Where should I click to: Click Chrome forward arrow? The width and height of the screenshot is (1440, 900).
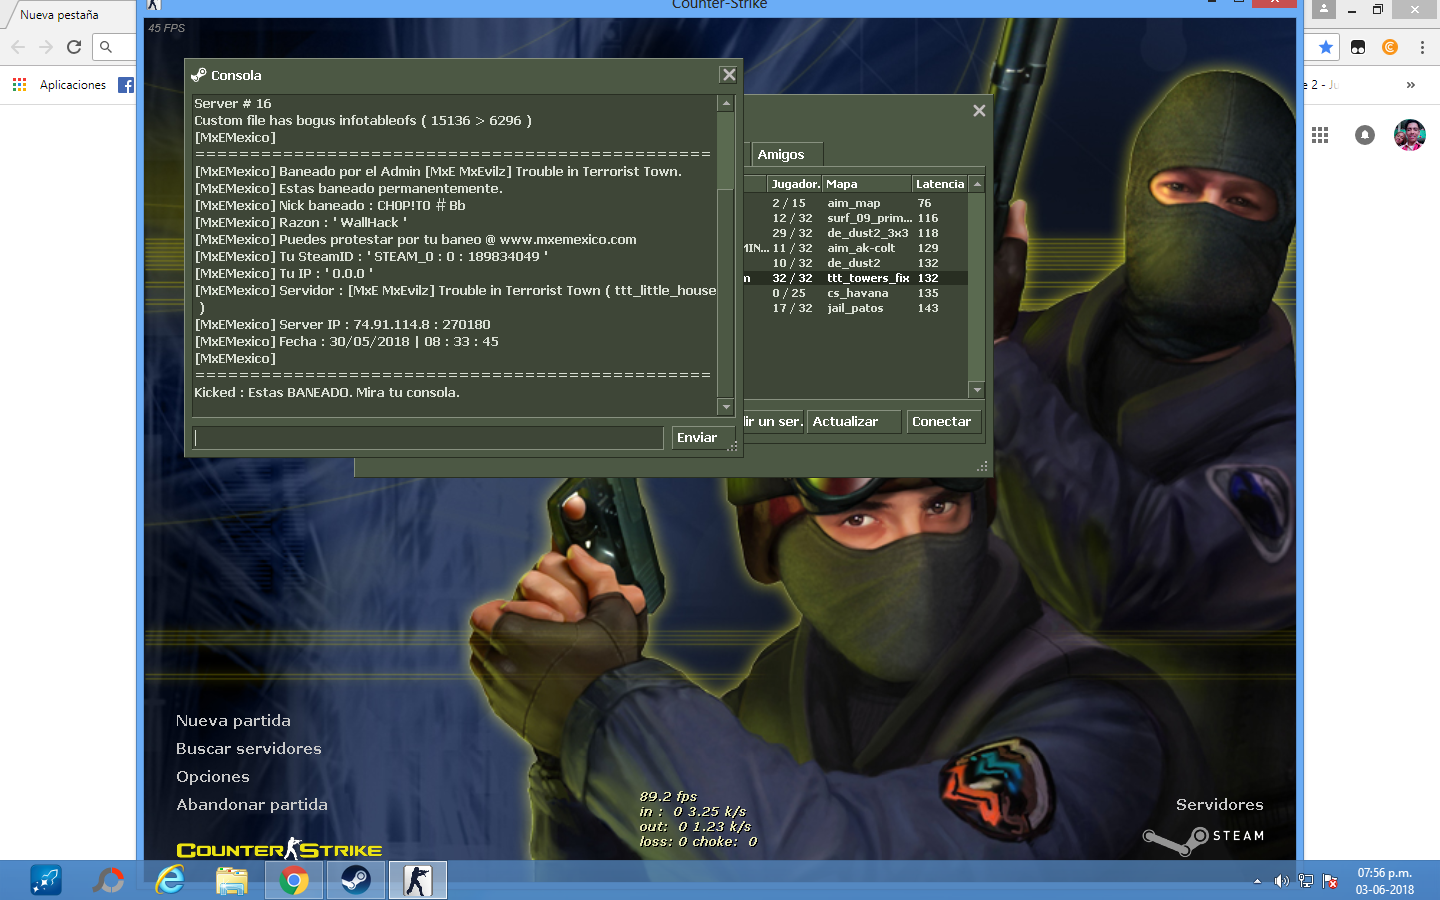46,47
